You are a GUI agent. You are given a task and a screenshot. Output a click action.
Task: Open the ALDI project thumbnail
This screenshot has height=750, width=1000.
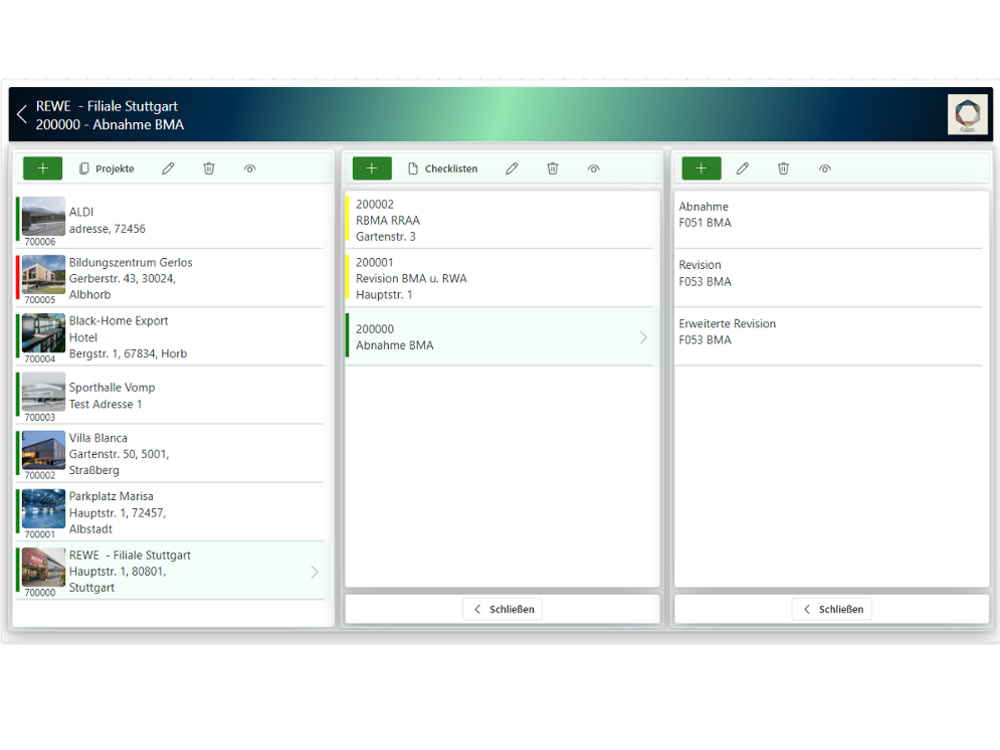pos(43,216)
